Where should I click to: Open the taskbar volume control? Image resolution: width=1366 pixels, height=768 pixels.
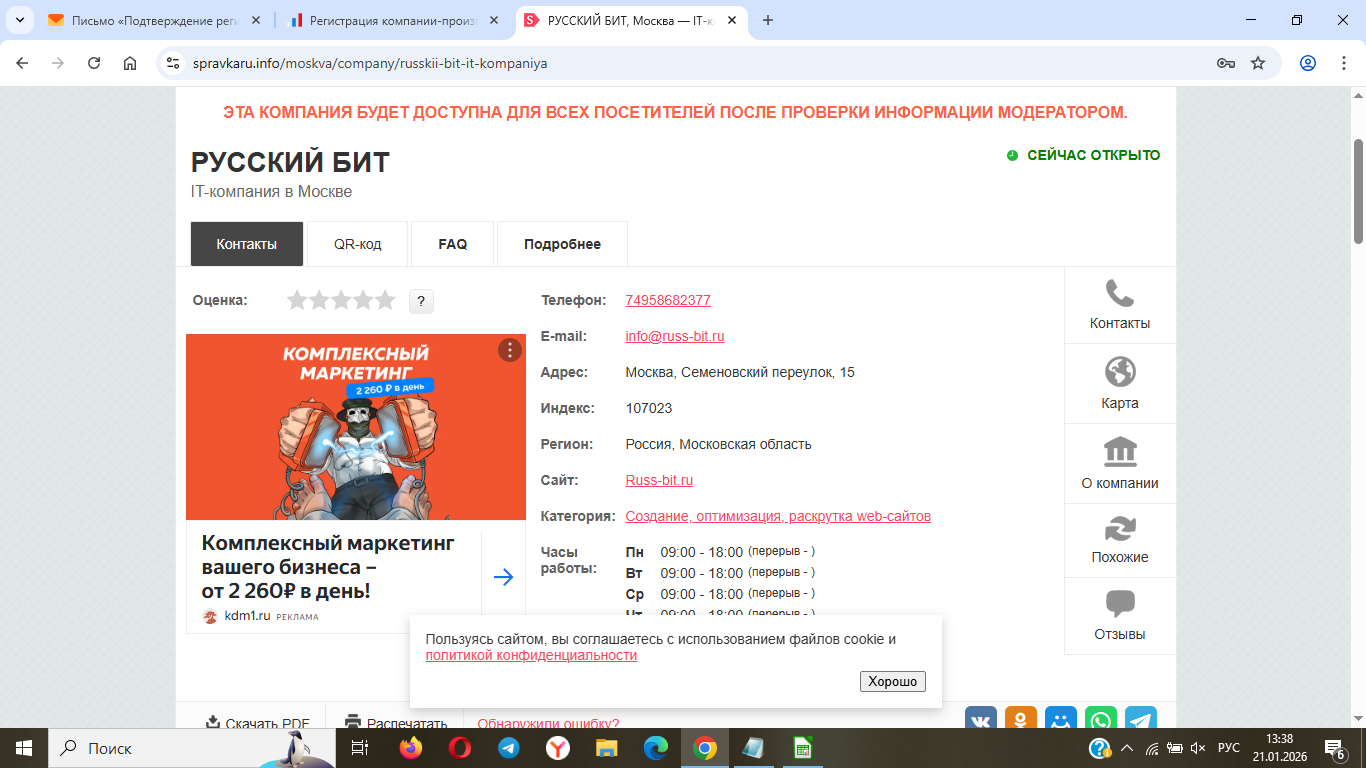[x=1198, y=748]
